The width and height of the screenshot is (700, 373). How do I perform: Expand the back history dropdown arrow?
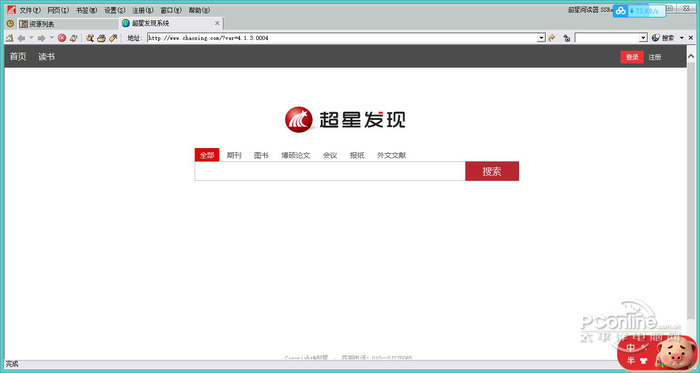click(x=31, y=38)
